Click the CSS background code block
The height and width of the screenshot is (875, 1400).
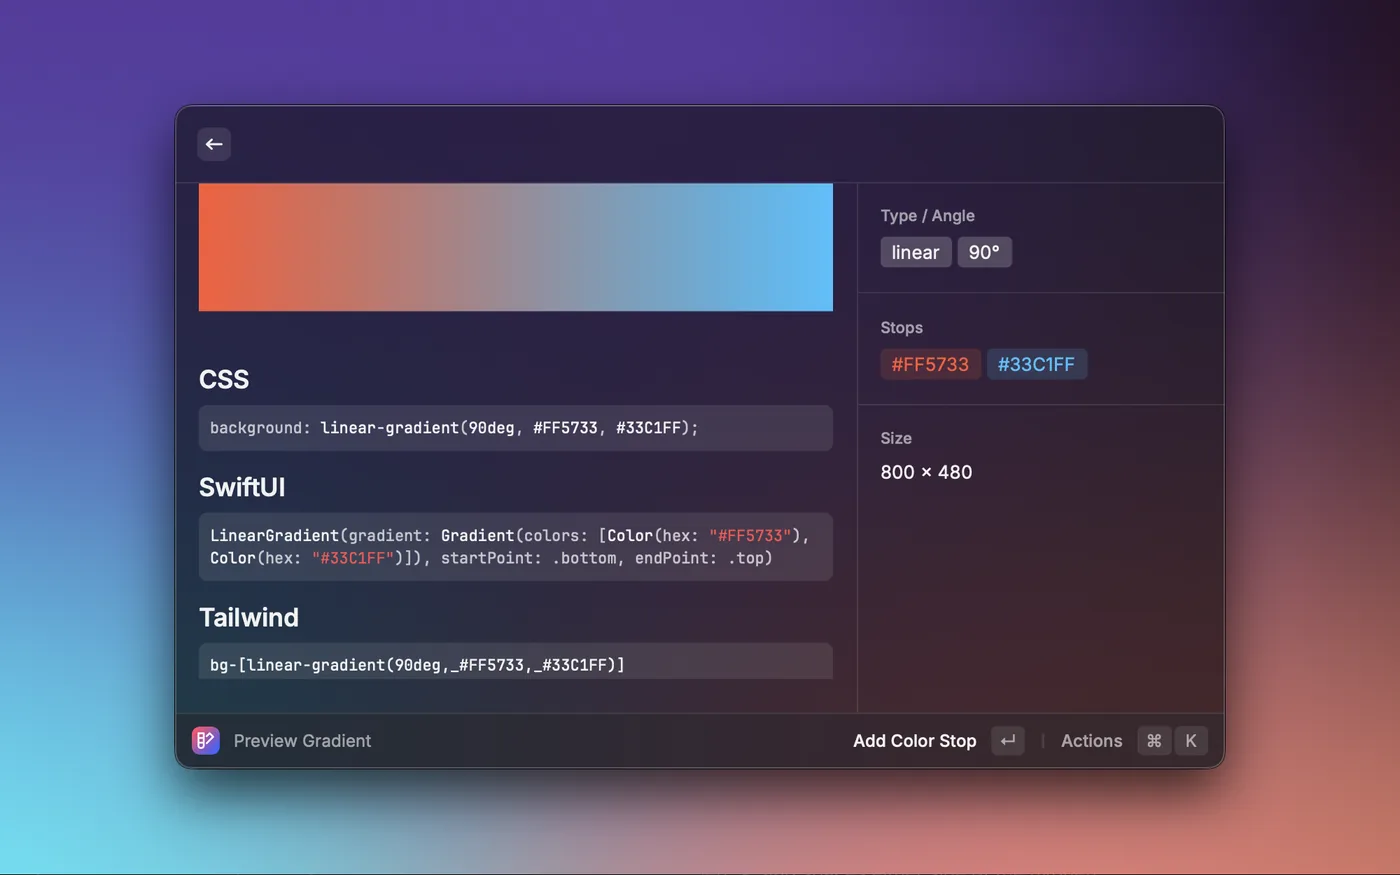point(516,428)
